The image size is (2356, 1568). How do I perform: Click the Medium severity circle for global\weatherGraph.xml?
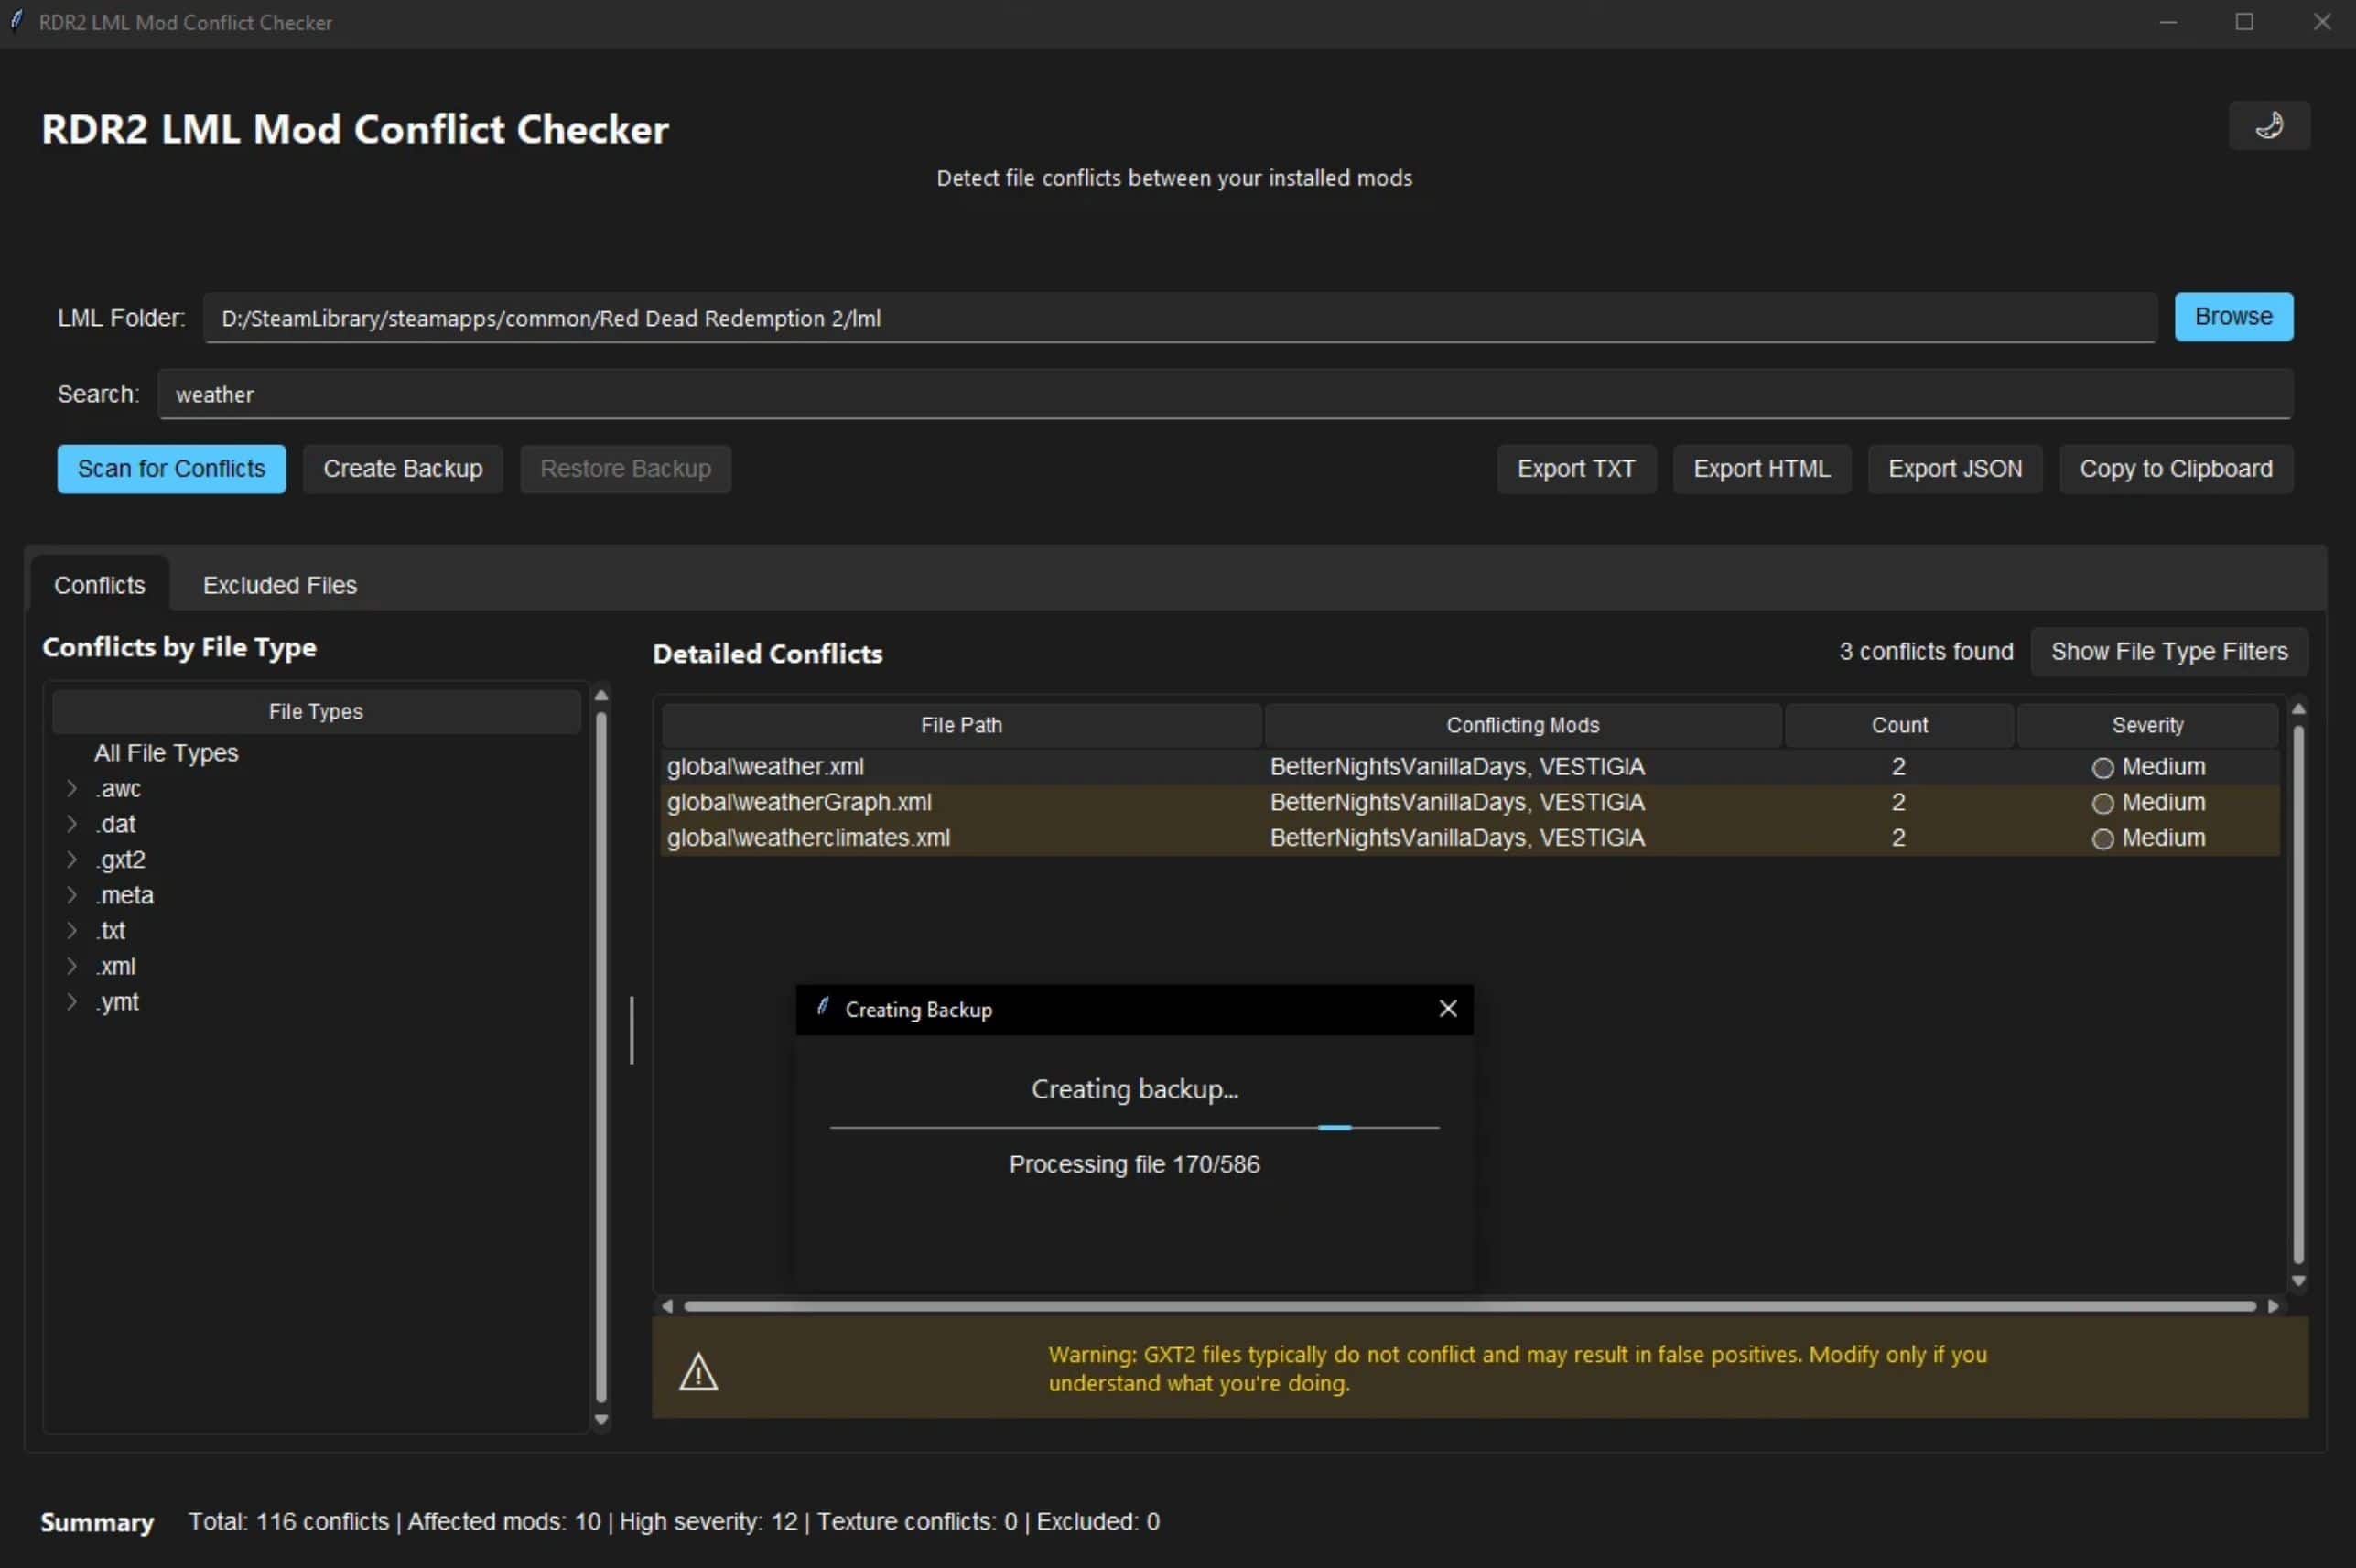tap(2102, 803)
